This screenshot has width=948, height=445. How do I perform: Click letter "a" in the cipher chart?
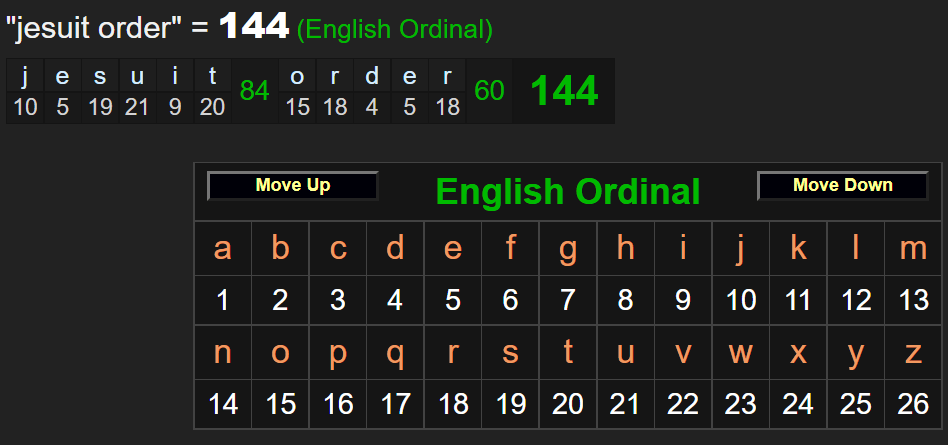223,249
